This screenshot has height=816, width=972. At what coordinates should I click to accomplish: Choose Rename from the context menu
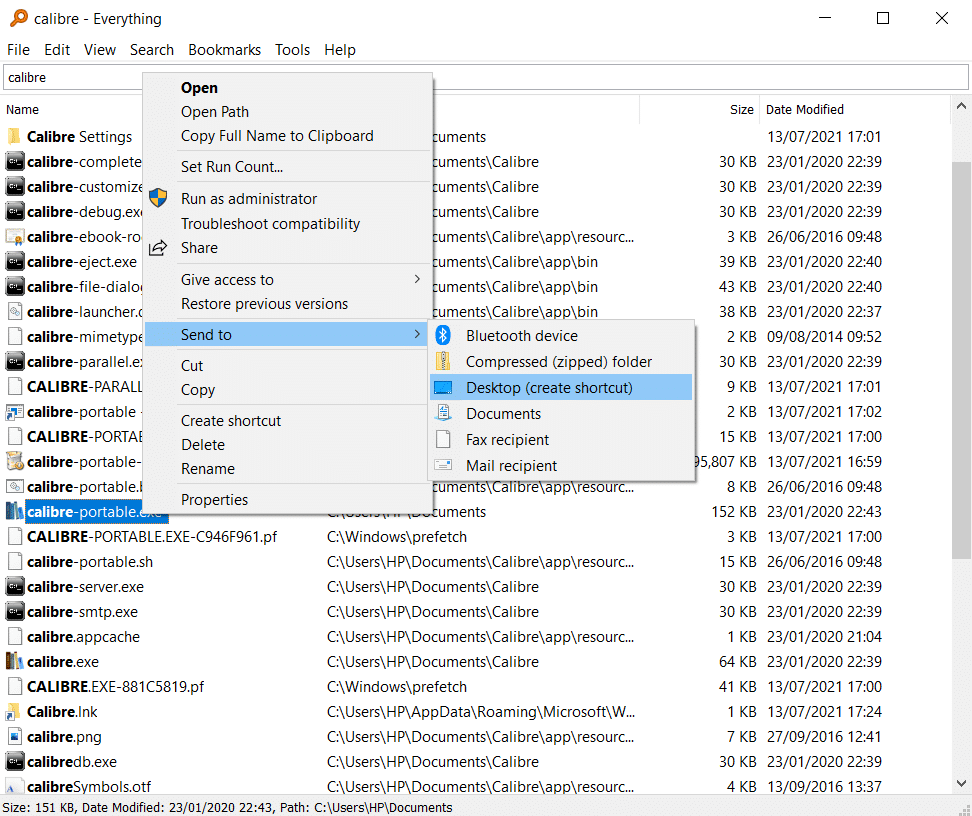[x=288, y=469]
